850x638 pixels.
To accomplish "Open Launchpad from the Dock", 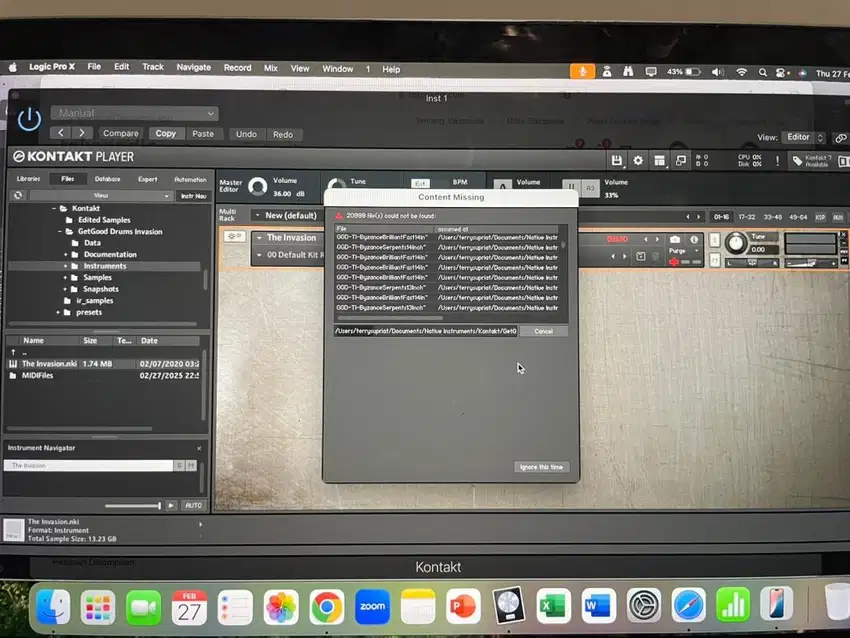I will tap(98, 607).
